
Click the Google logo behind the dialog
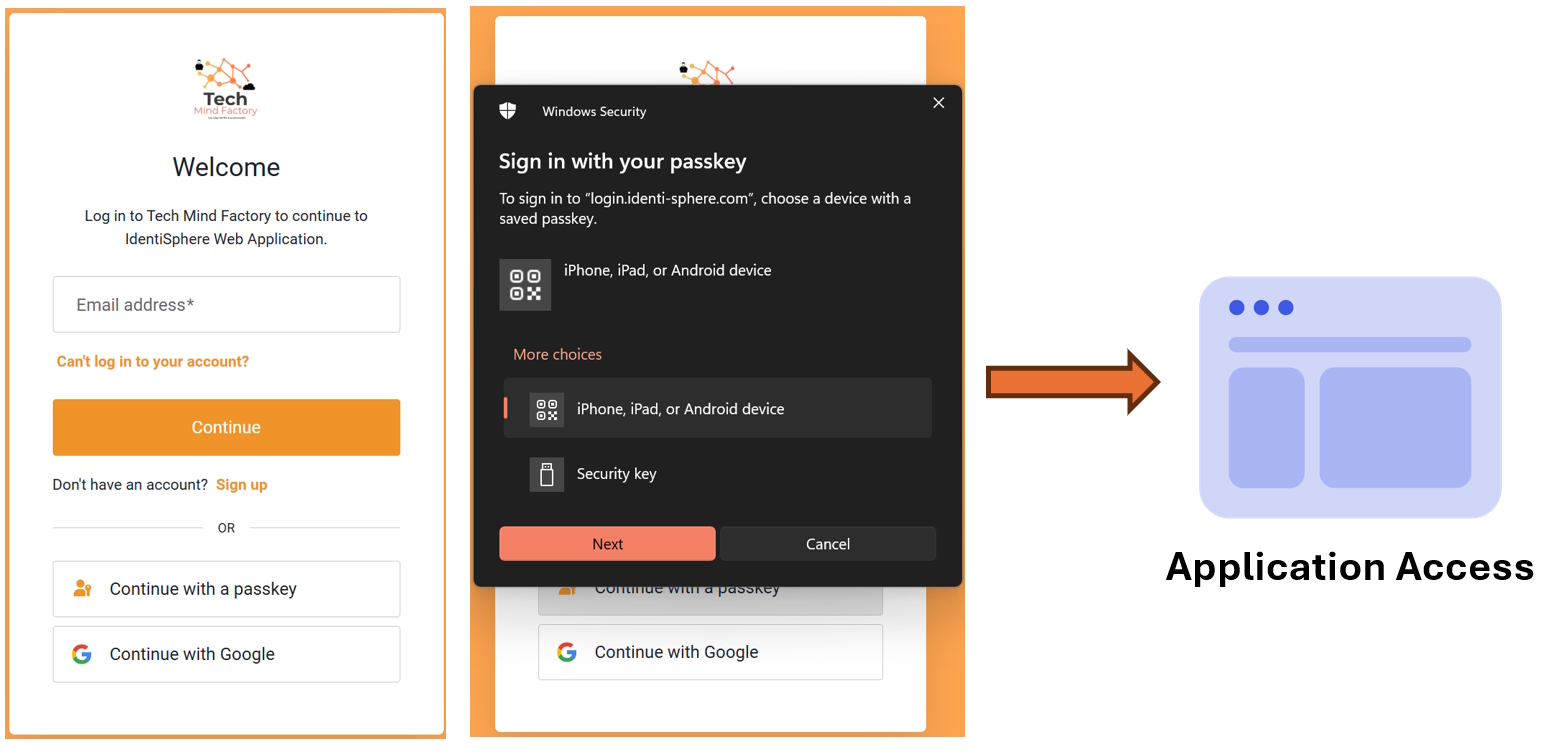click(x=567, y=652)
